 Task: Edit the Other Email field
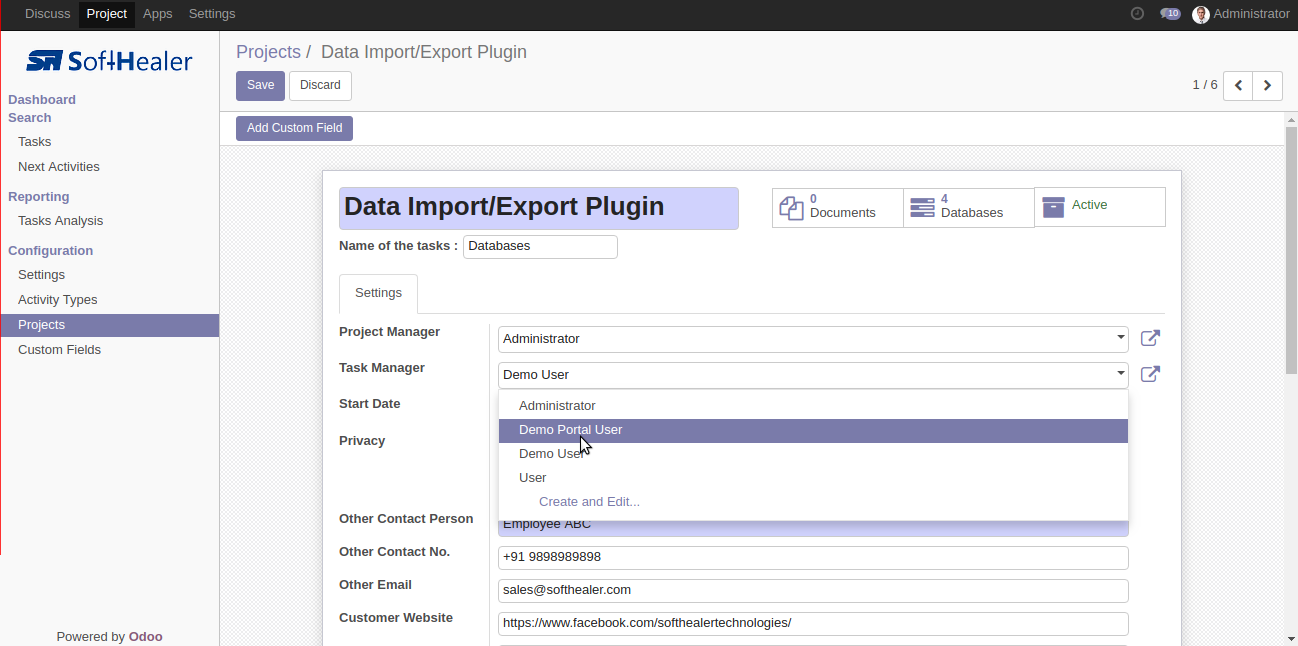(x=813, y=591)
